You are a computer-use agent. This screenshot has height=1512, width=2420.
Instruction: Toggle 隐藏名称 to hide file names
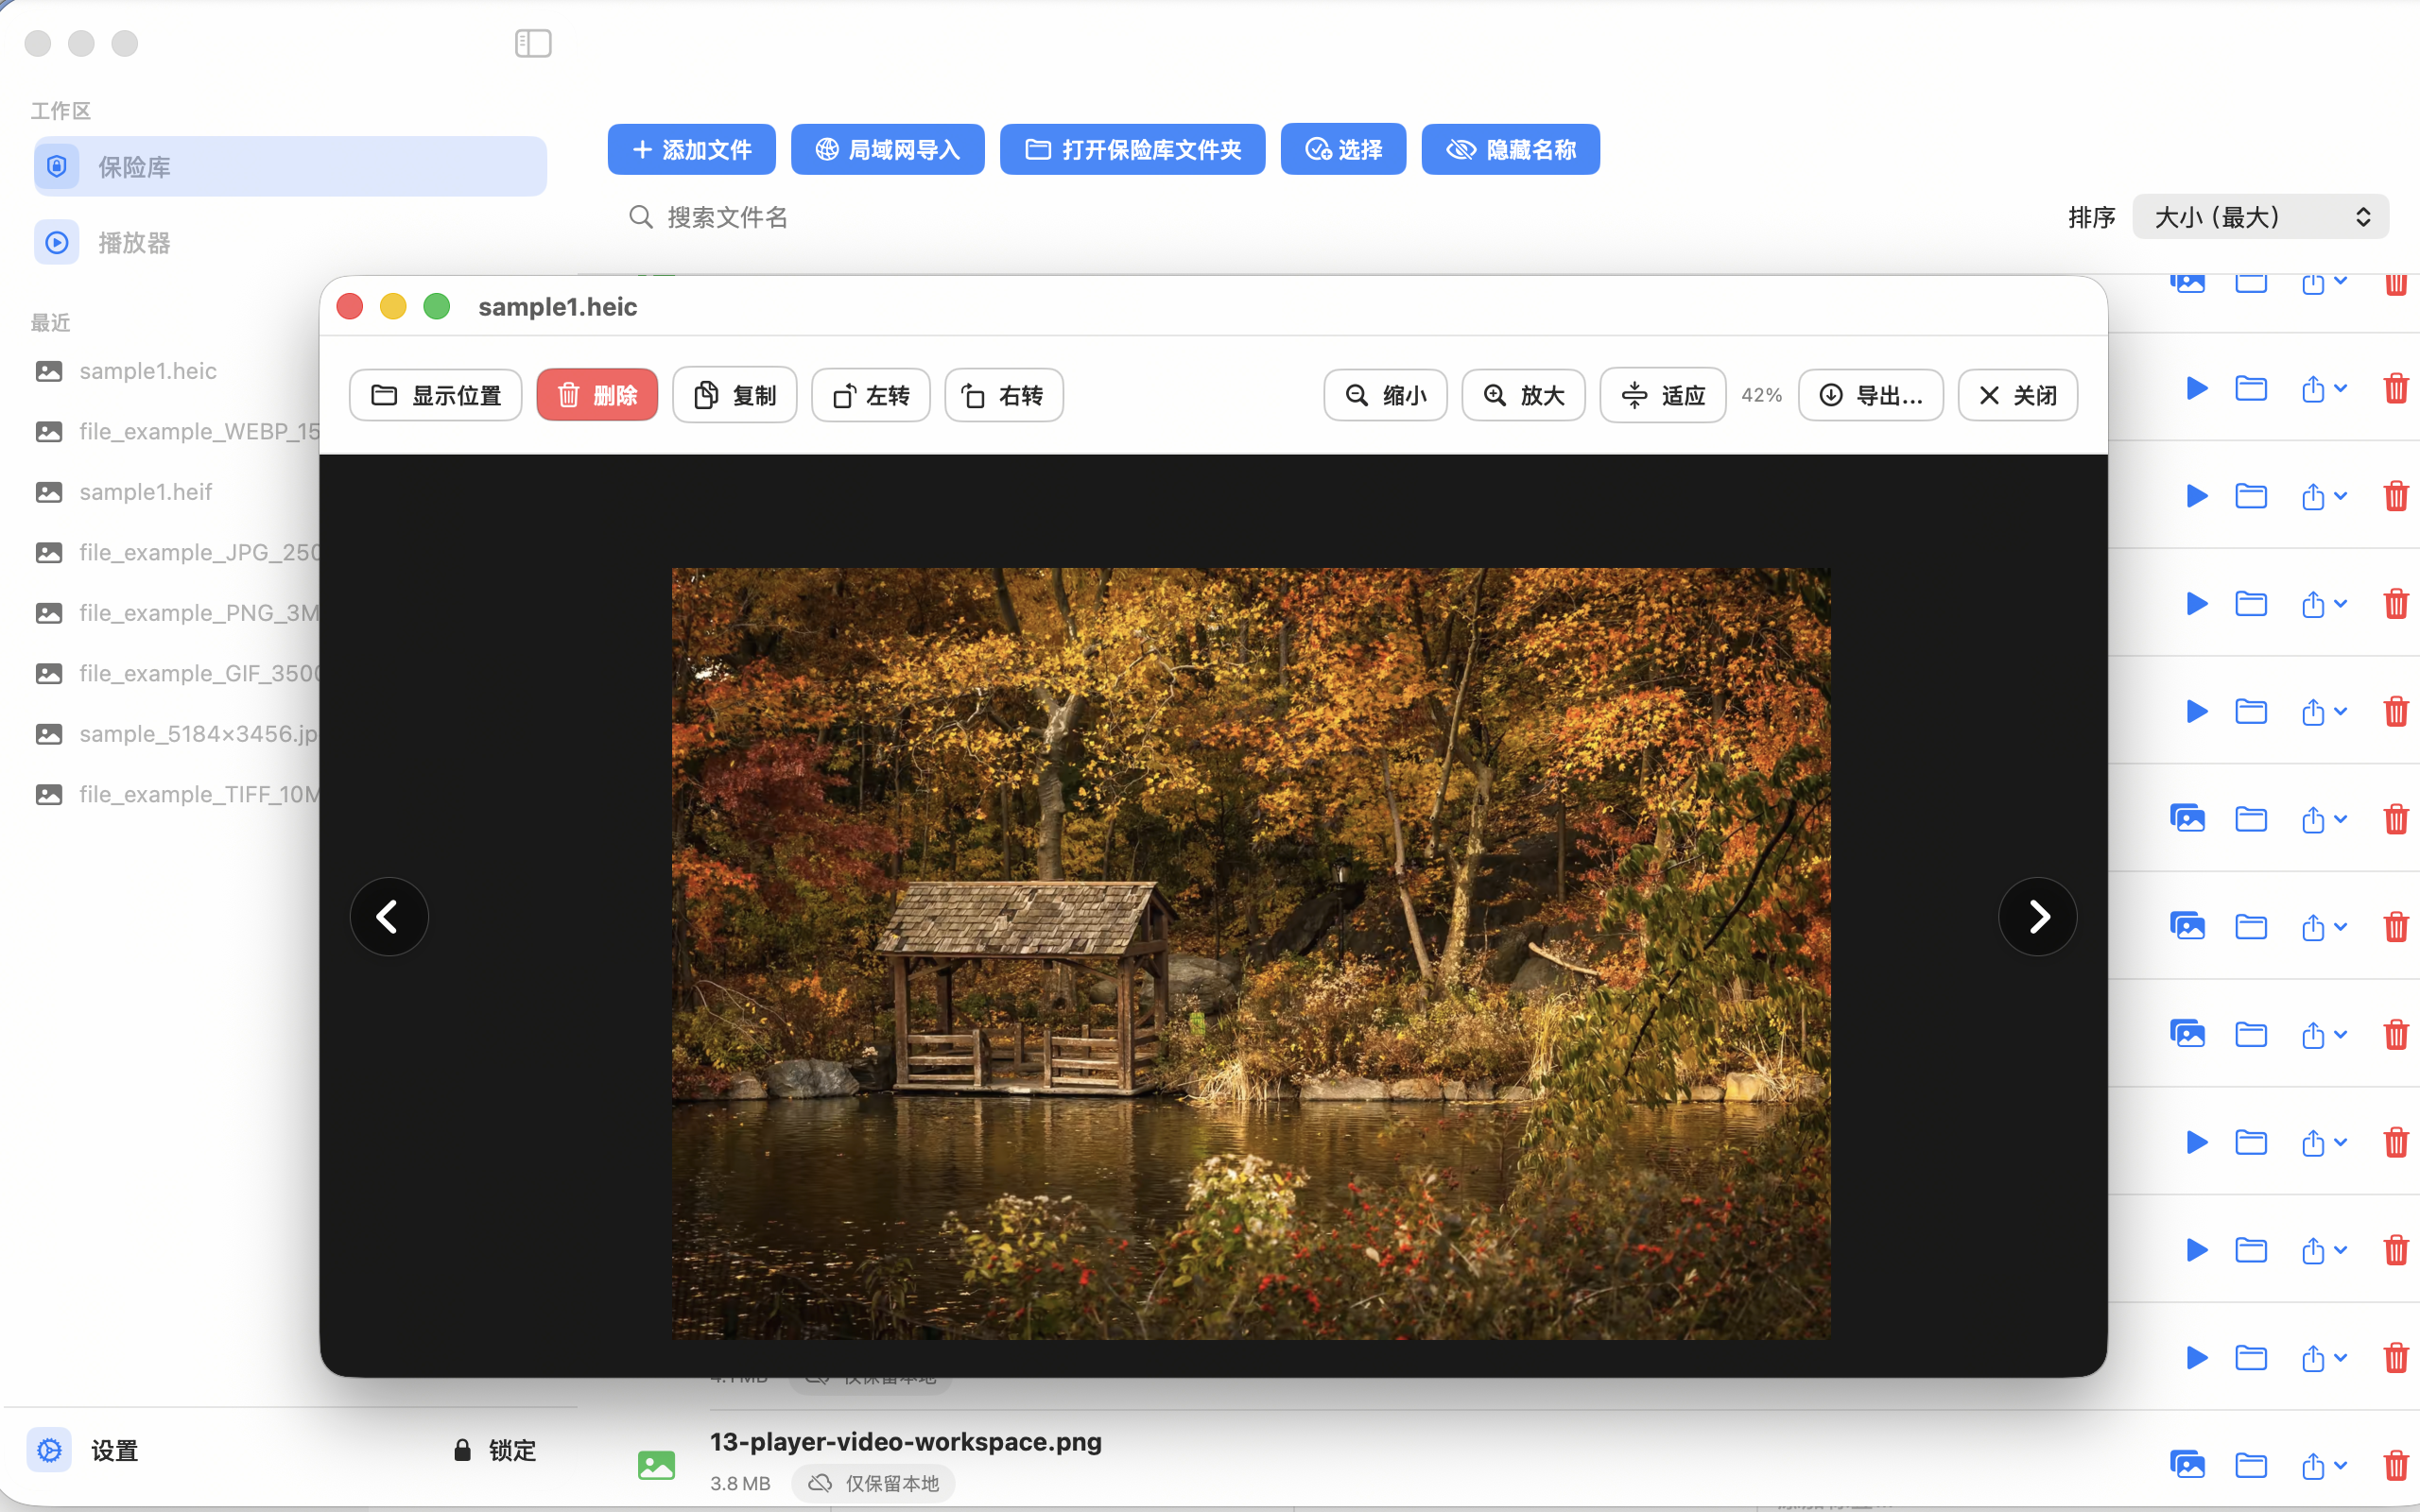(1509, 149)
